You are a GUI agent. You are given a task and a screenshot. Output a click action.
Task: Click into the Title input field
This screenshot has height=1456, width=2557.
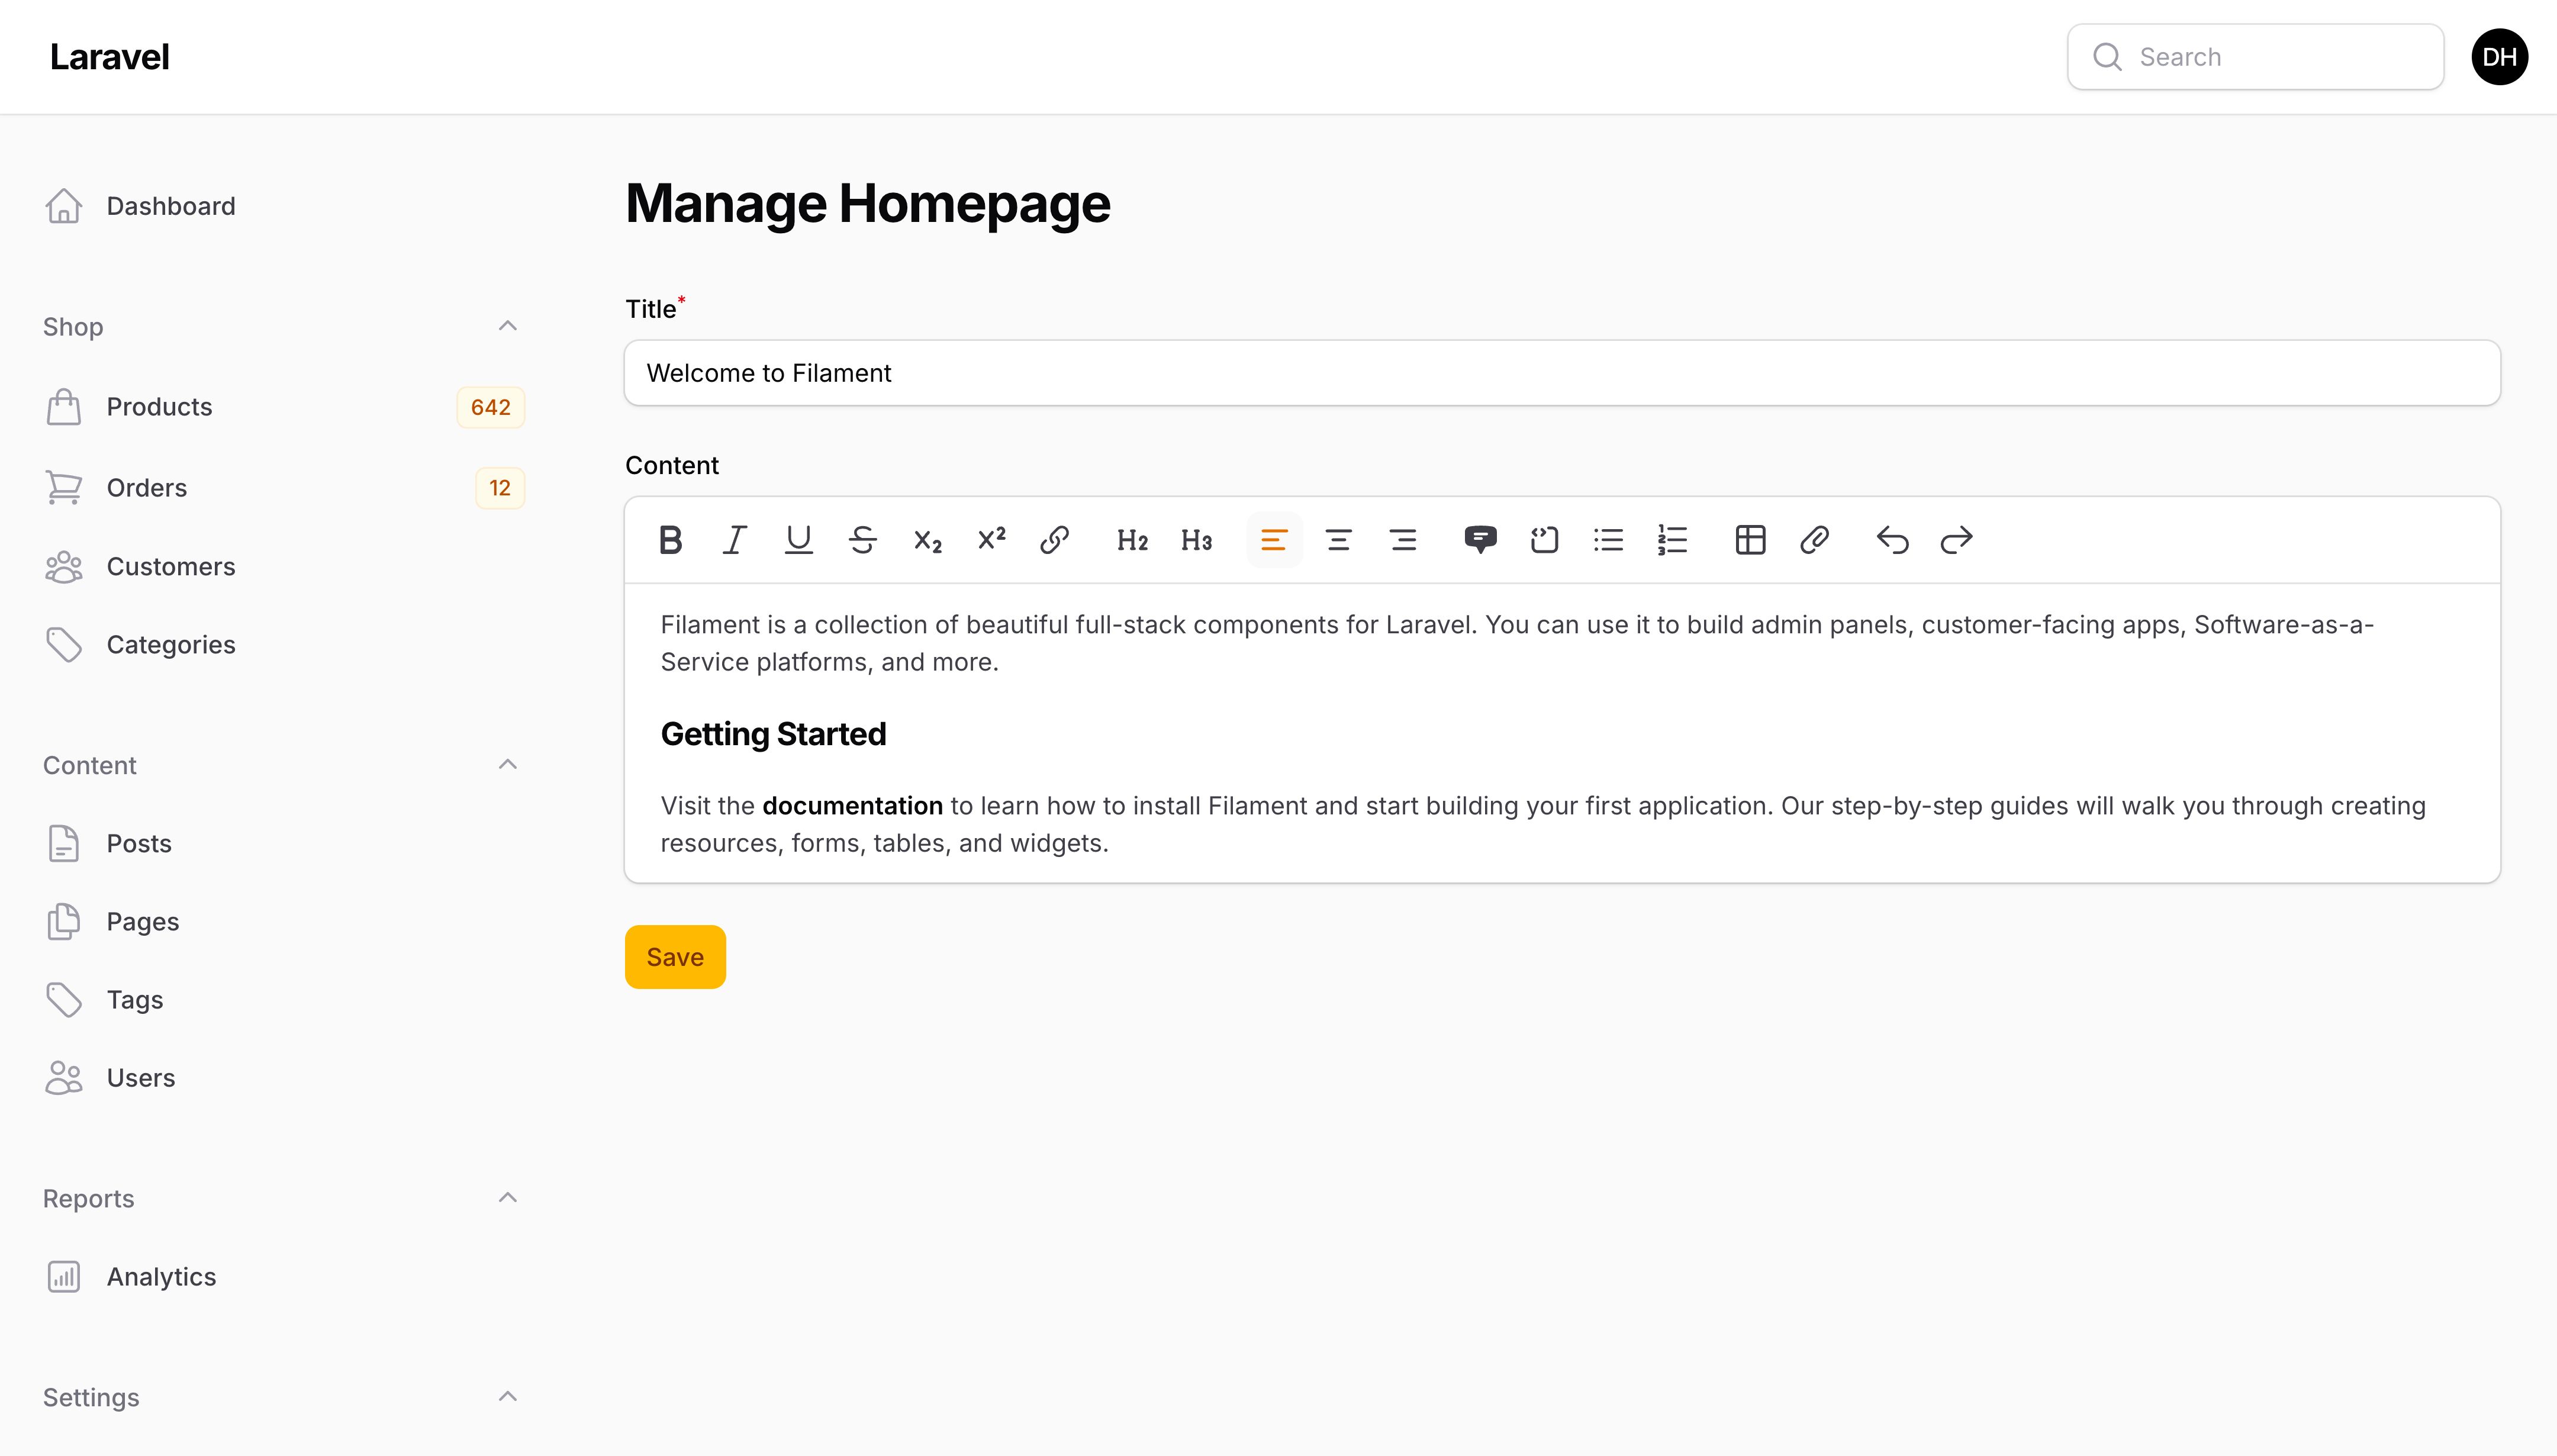[1562, 373]
